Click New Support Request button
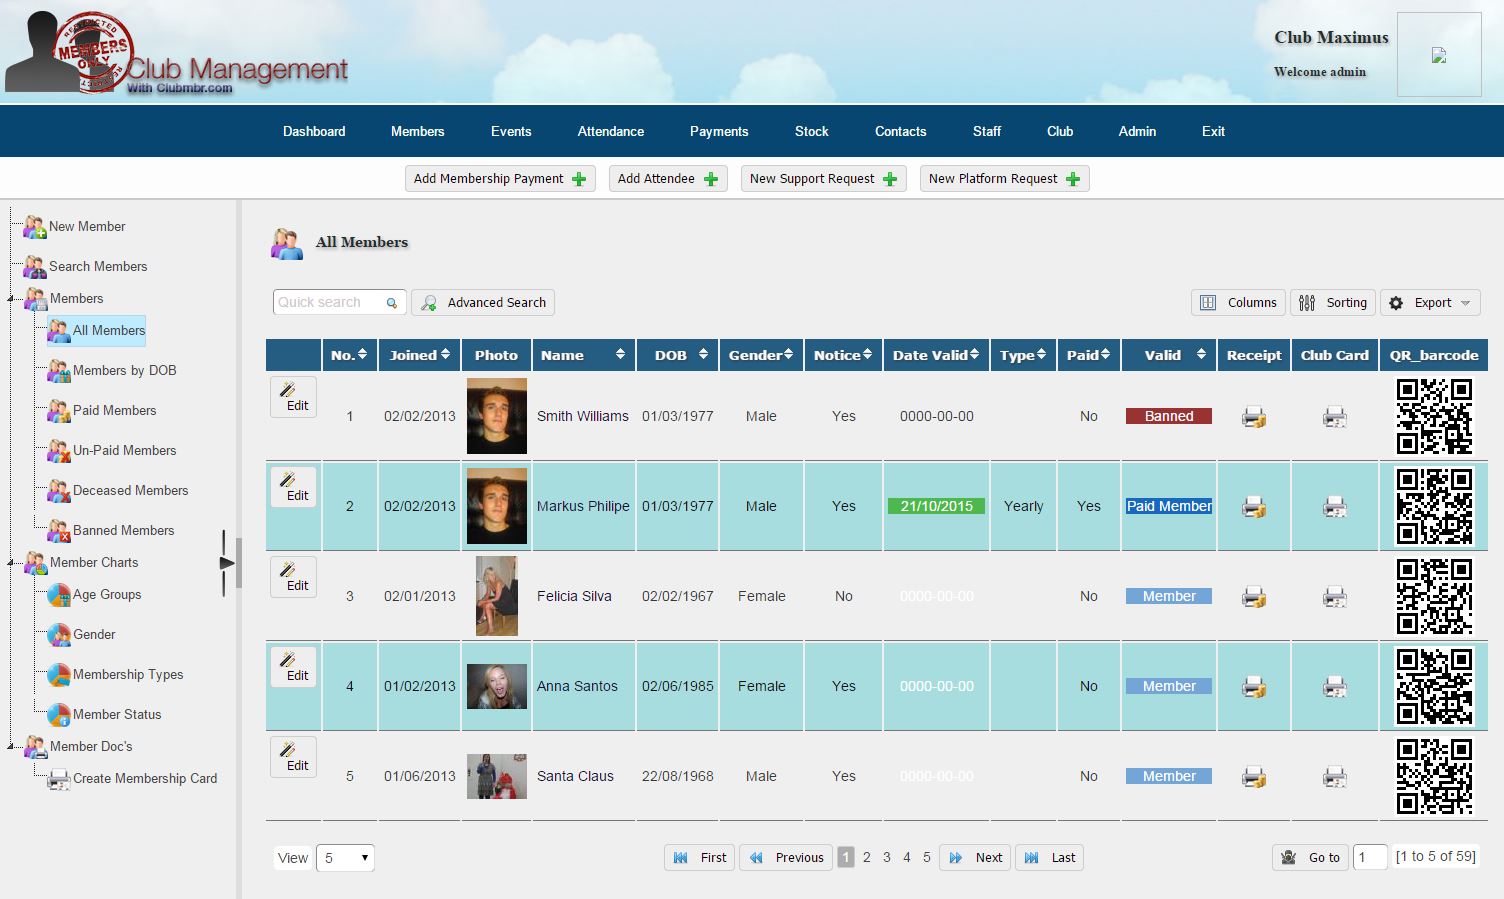The image size is (1504, 899). point(824,179)
